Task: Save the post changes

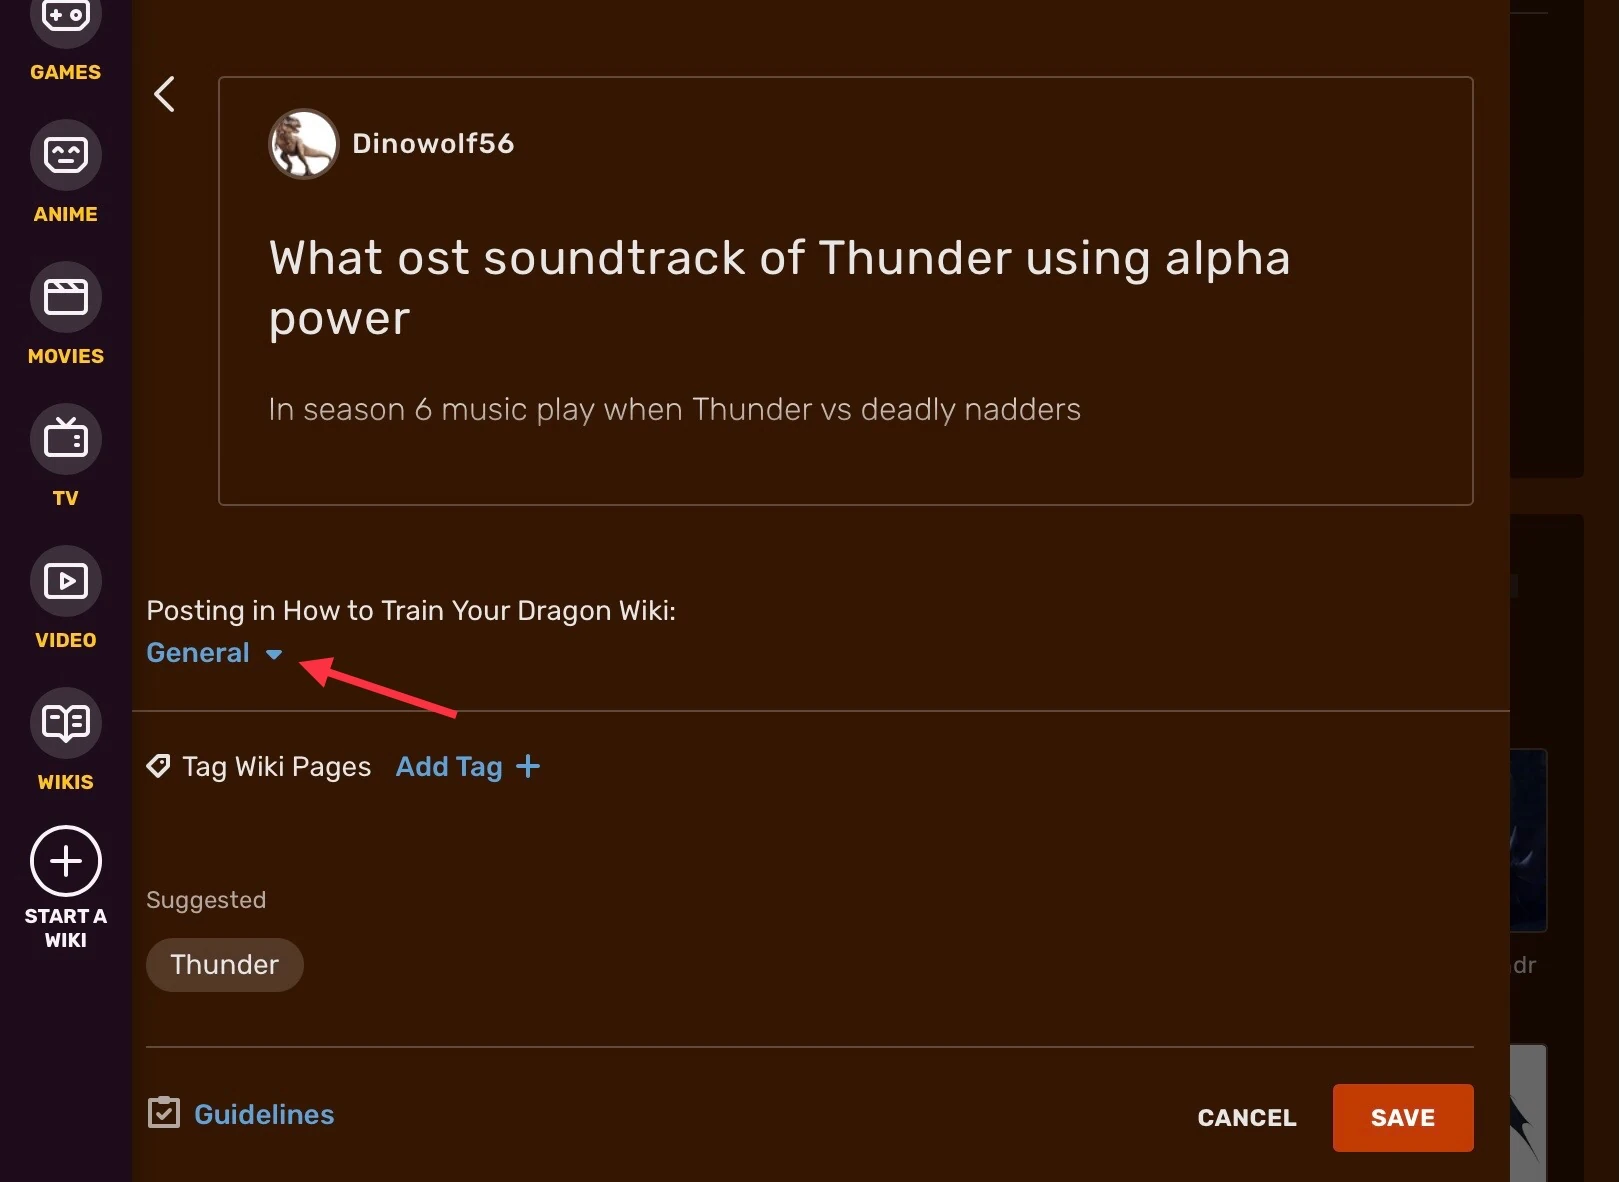Action: (x=1402, y=1118)
